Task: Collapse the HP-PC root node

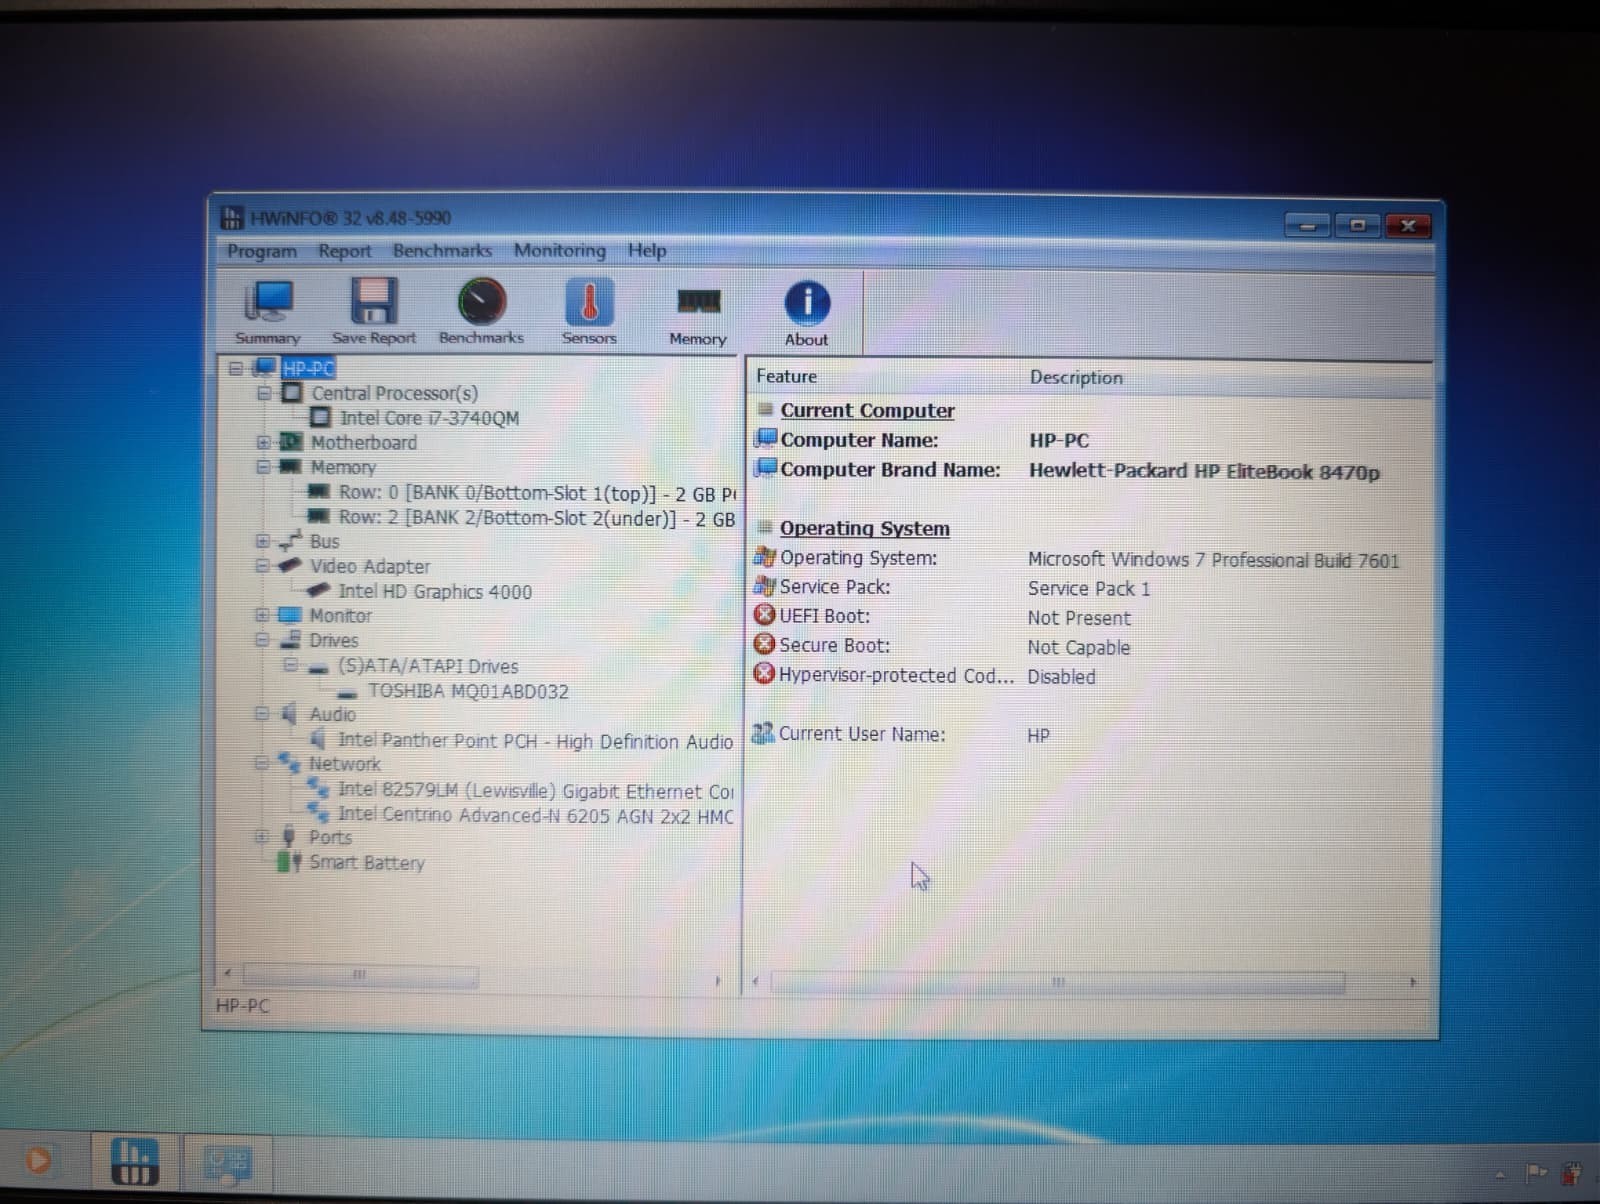Action: (x=235, y=368)
